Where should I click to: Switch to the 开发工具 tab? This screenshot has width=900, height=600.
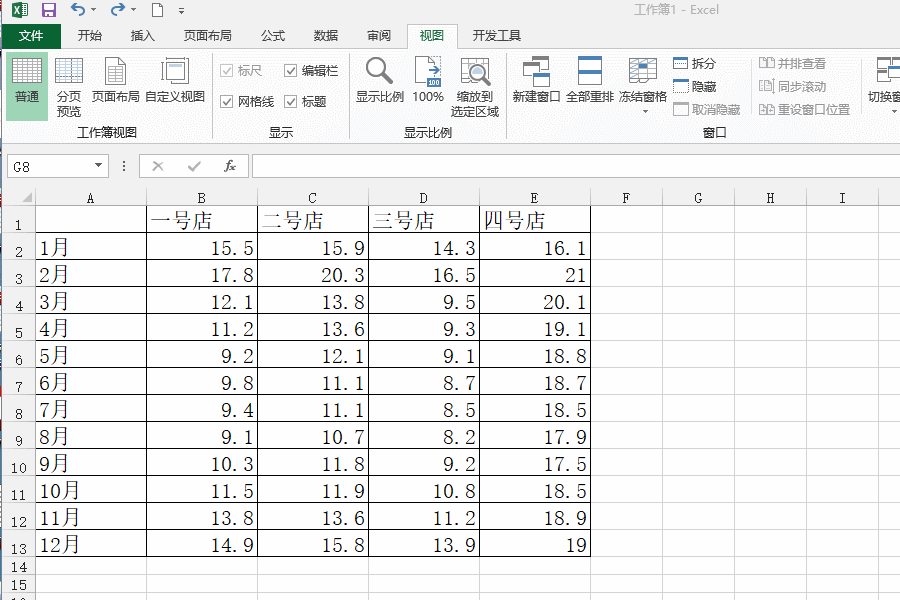click(x=496, y=36)
